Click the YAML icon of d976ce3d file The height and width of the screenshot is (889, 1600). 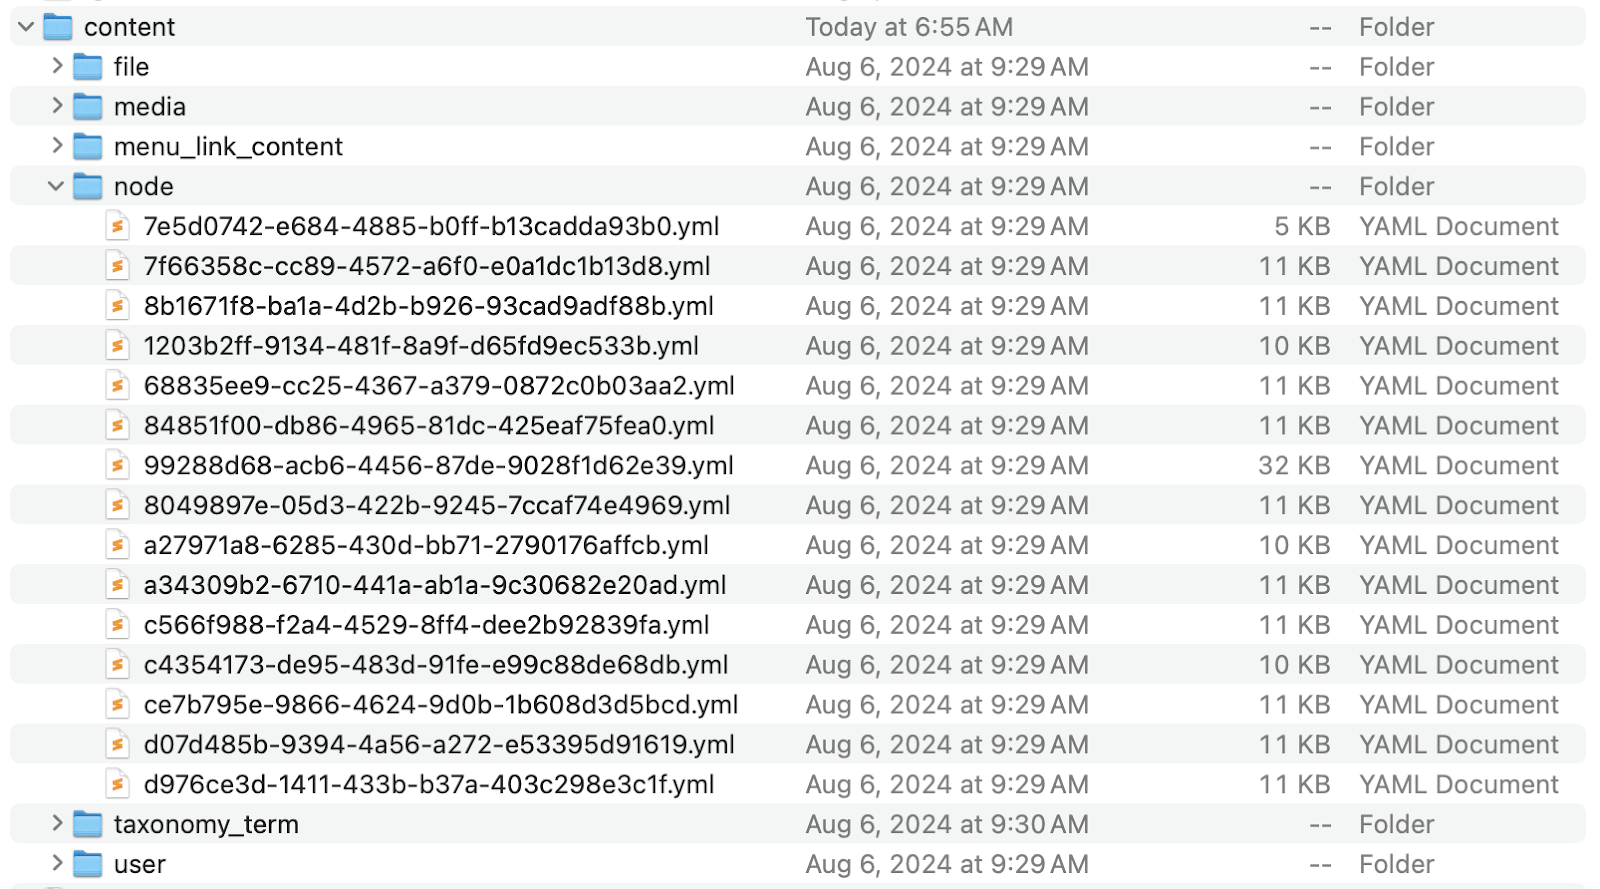(x=118, y=784)
